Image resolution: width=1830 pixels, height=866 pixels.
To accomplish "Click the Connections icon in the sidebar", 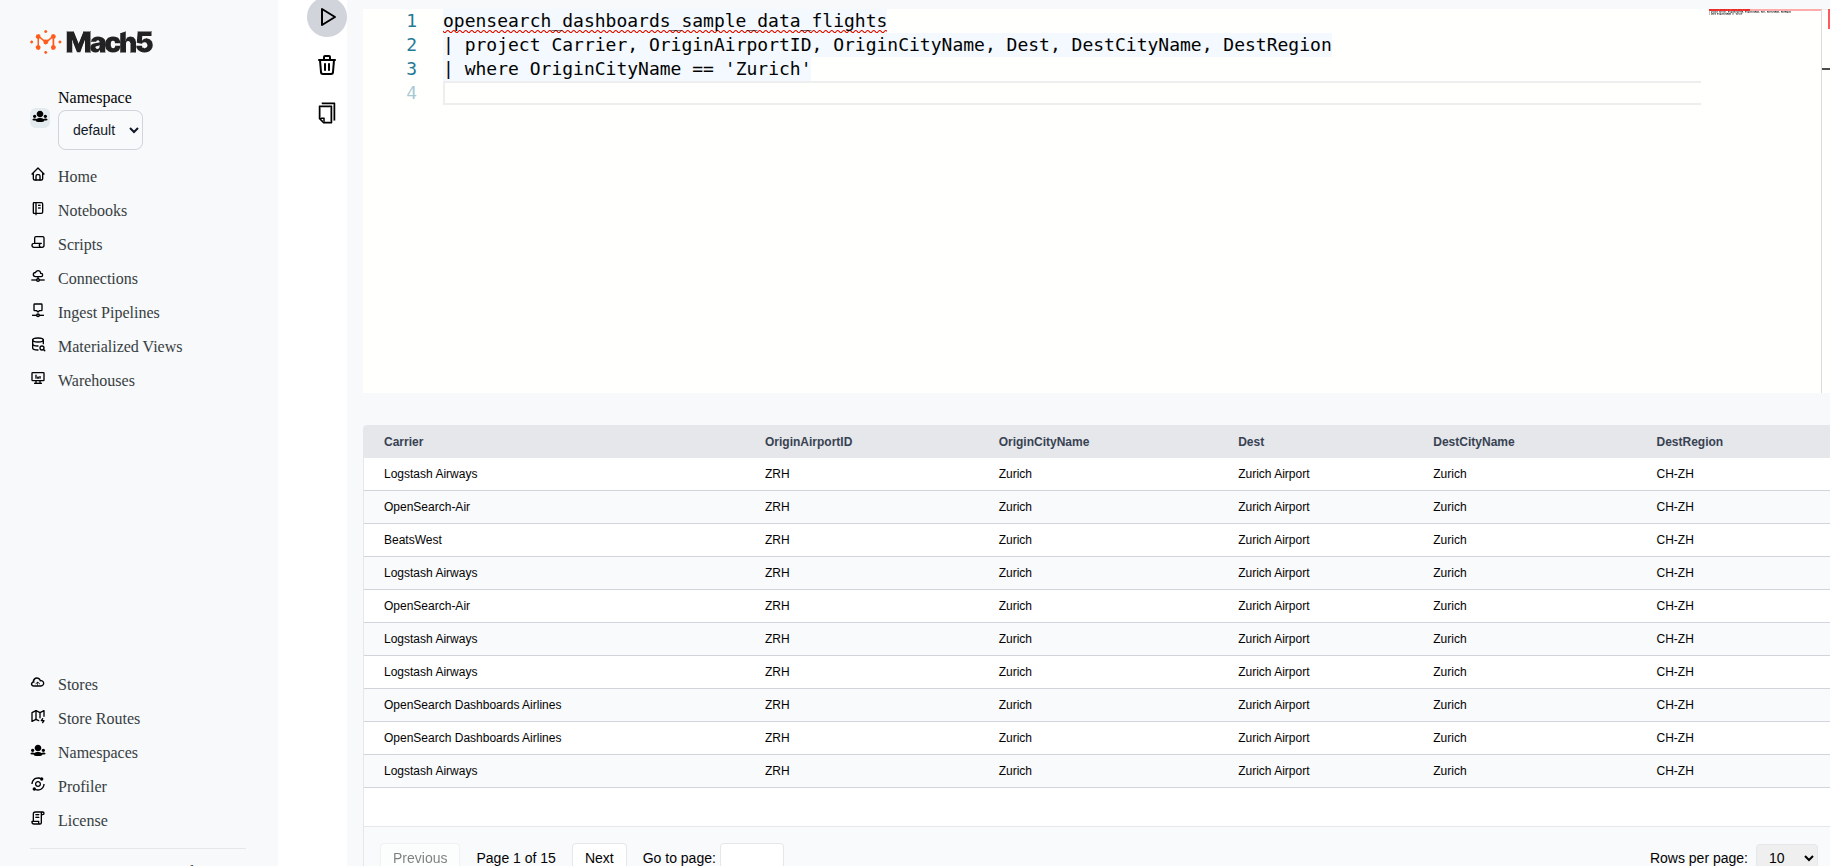I will tap(38, 277).
